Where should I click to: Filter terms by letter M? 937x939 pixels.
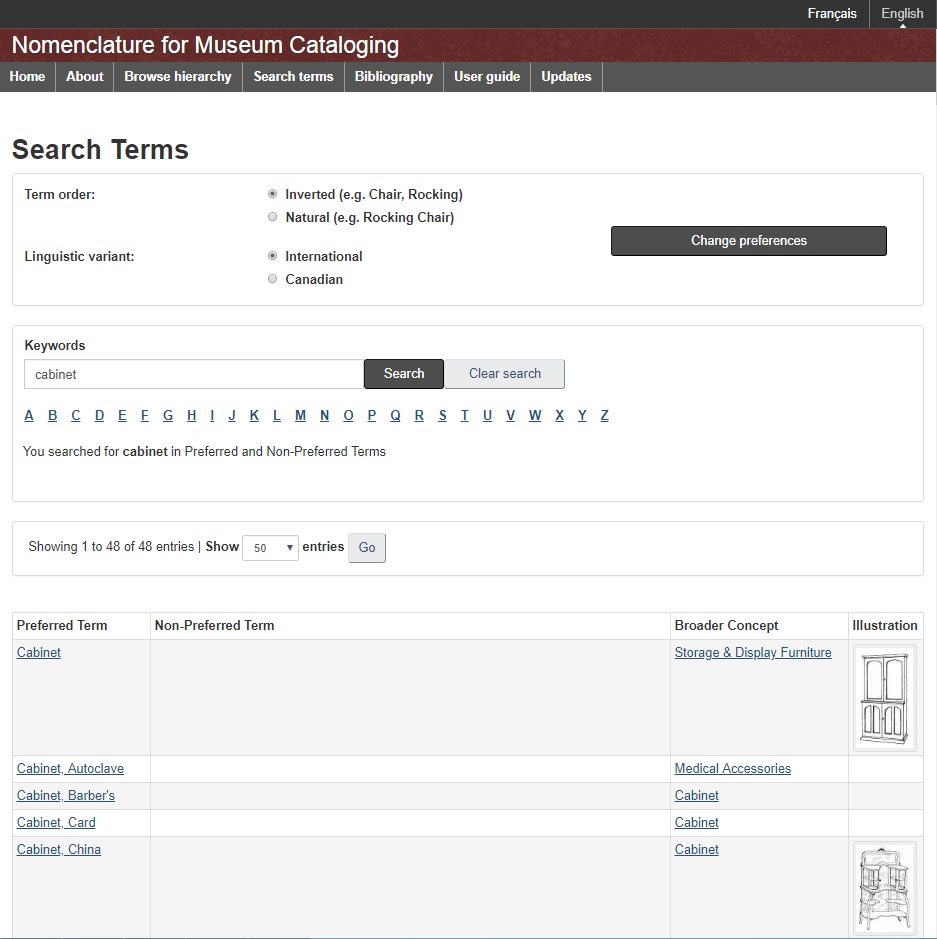click(x=300, y=416)
